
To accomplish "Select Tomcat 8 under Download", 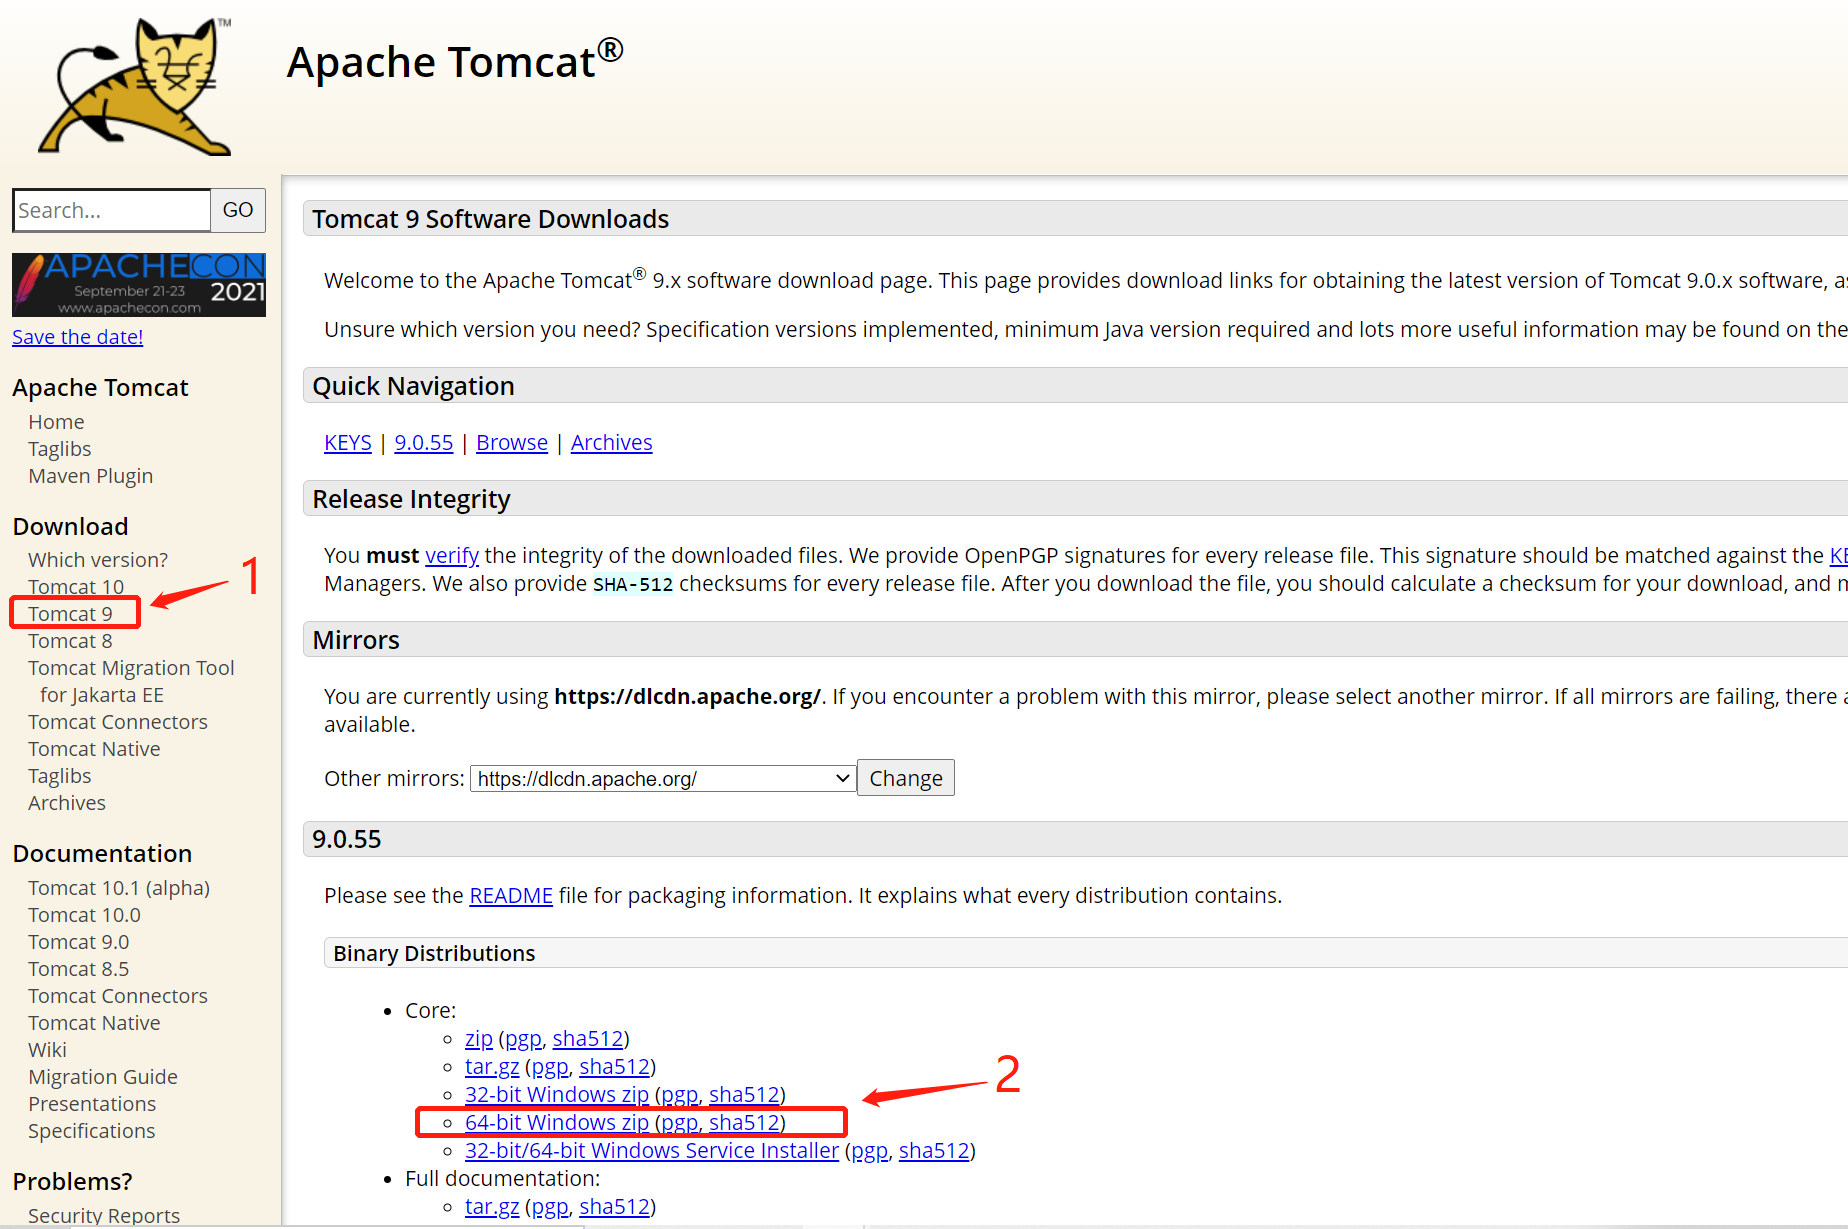I will tap(70, 641).
